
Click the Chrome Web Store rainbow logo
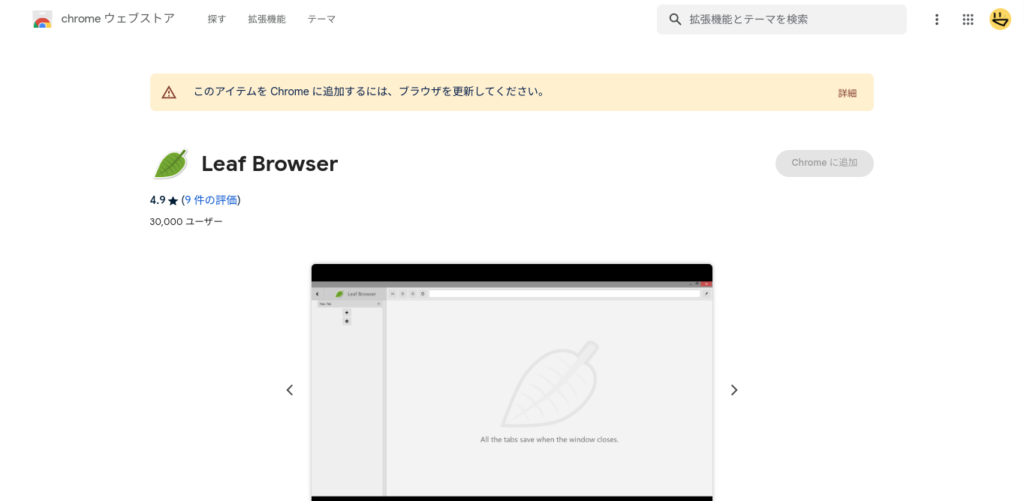[42, 19]
